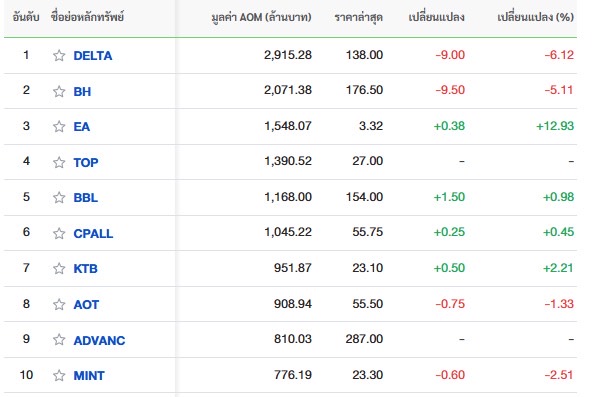Open the MINT stock symbol

pyautogui.click(x=89, y=376)
